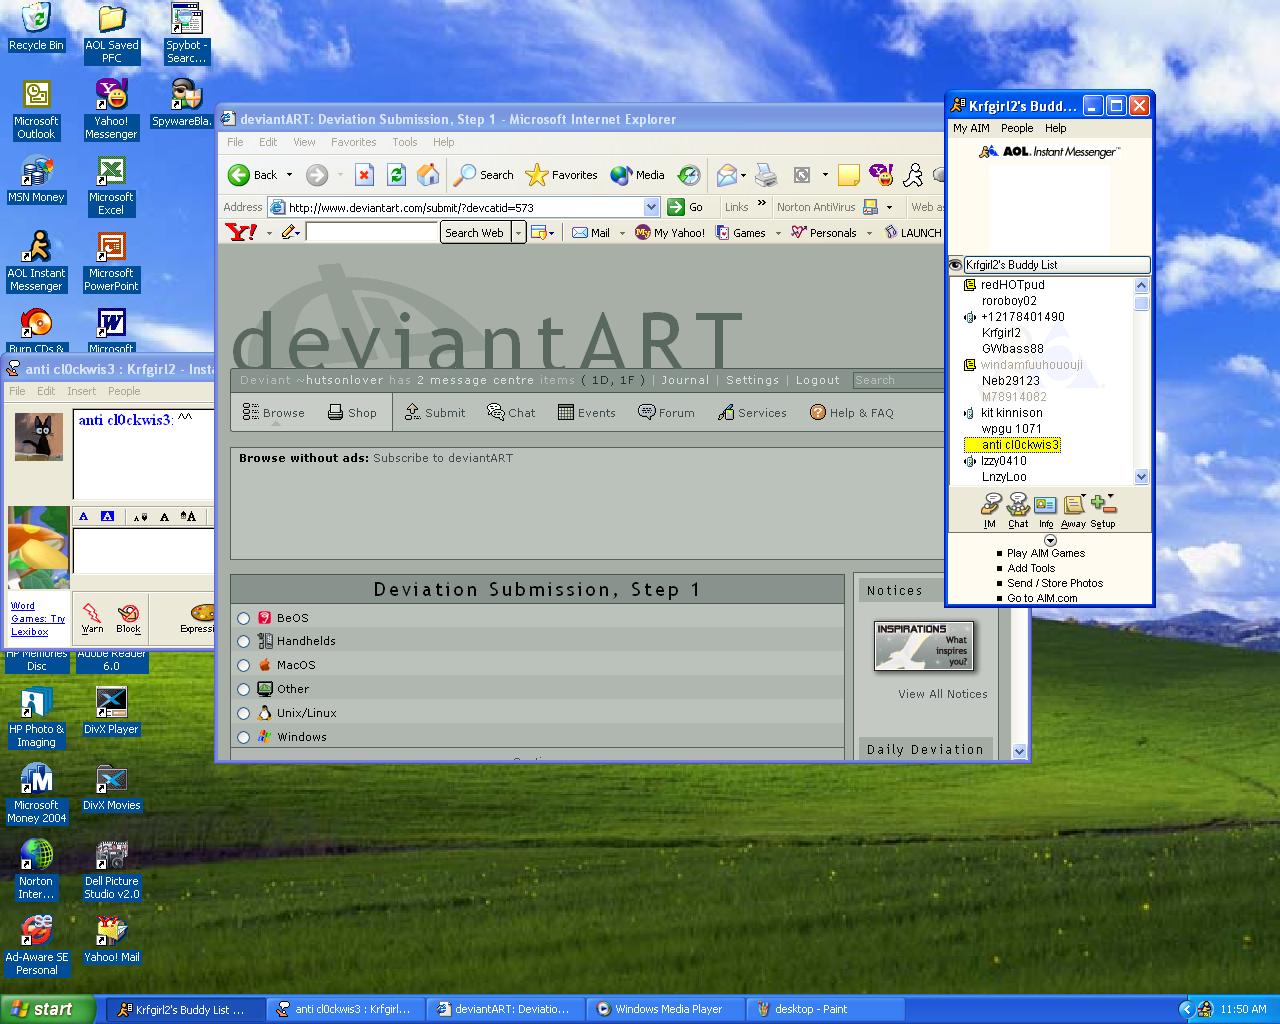Select the Unix/Linux radio button
This screenshot has height=1024, width=1280.
click(243, 714)
